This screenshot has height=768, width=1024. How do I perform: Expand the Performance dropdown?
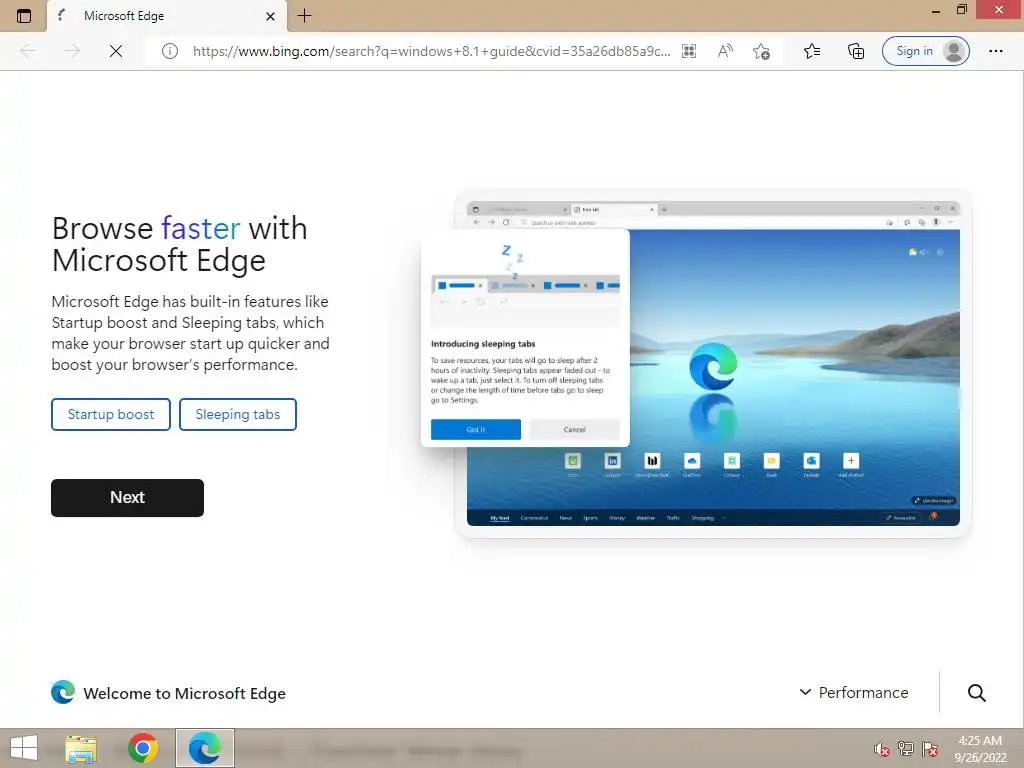click(854, 692)
